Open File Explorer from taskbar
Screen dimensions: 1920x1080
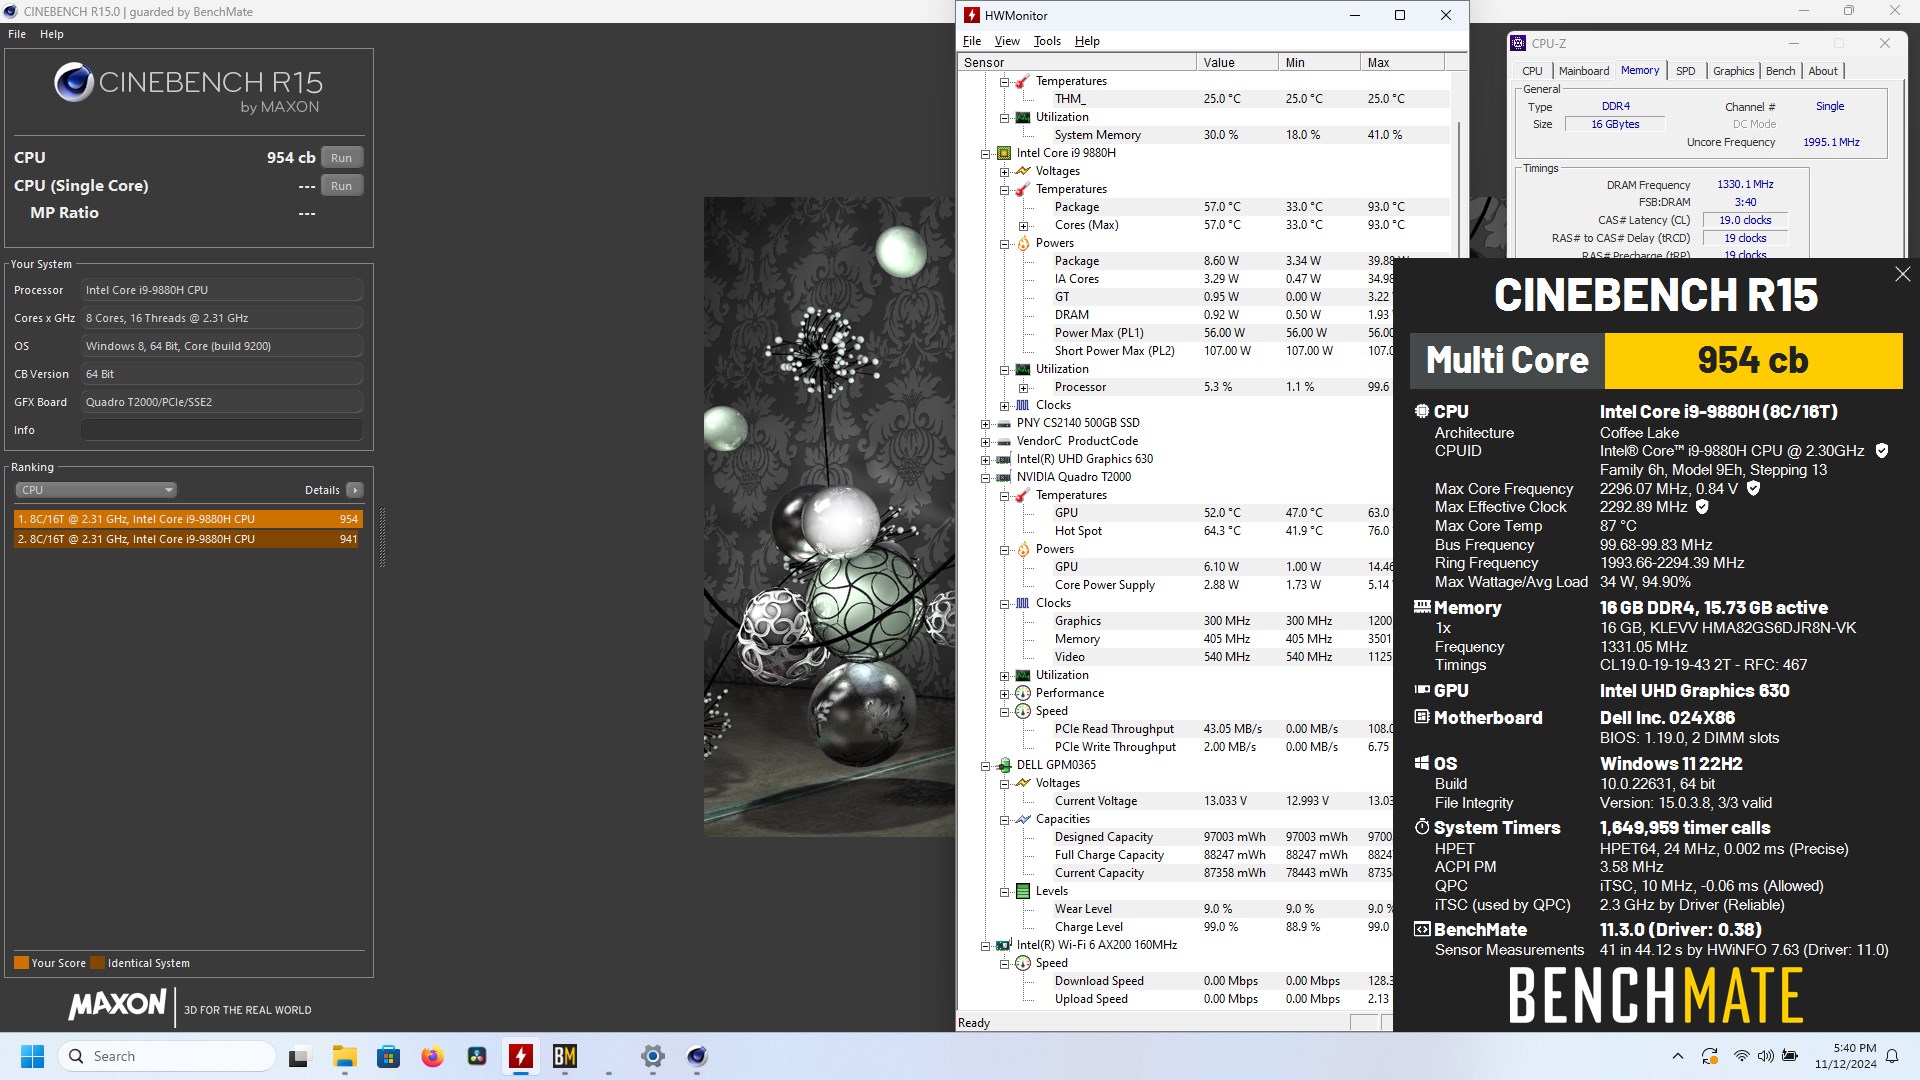[x=344, y=1056]
